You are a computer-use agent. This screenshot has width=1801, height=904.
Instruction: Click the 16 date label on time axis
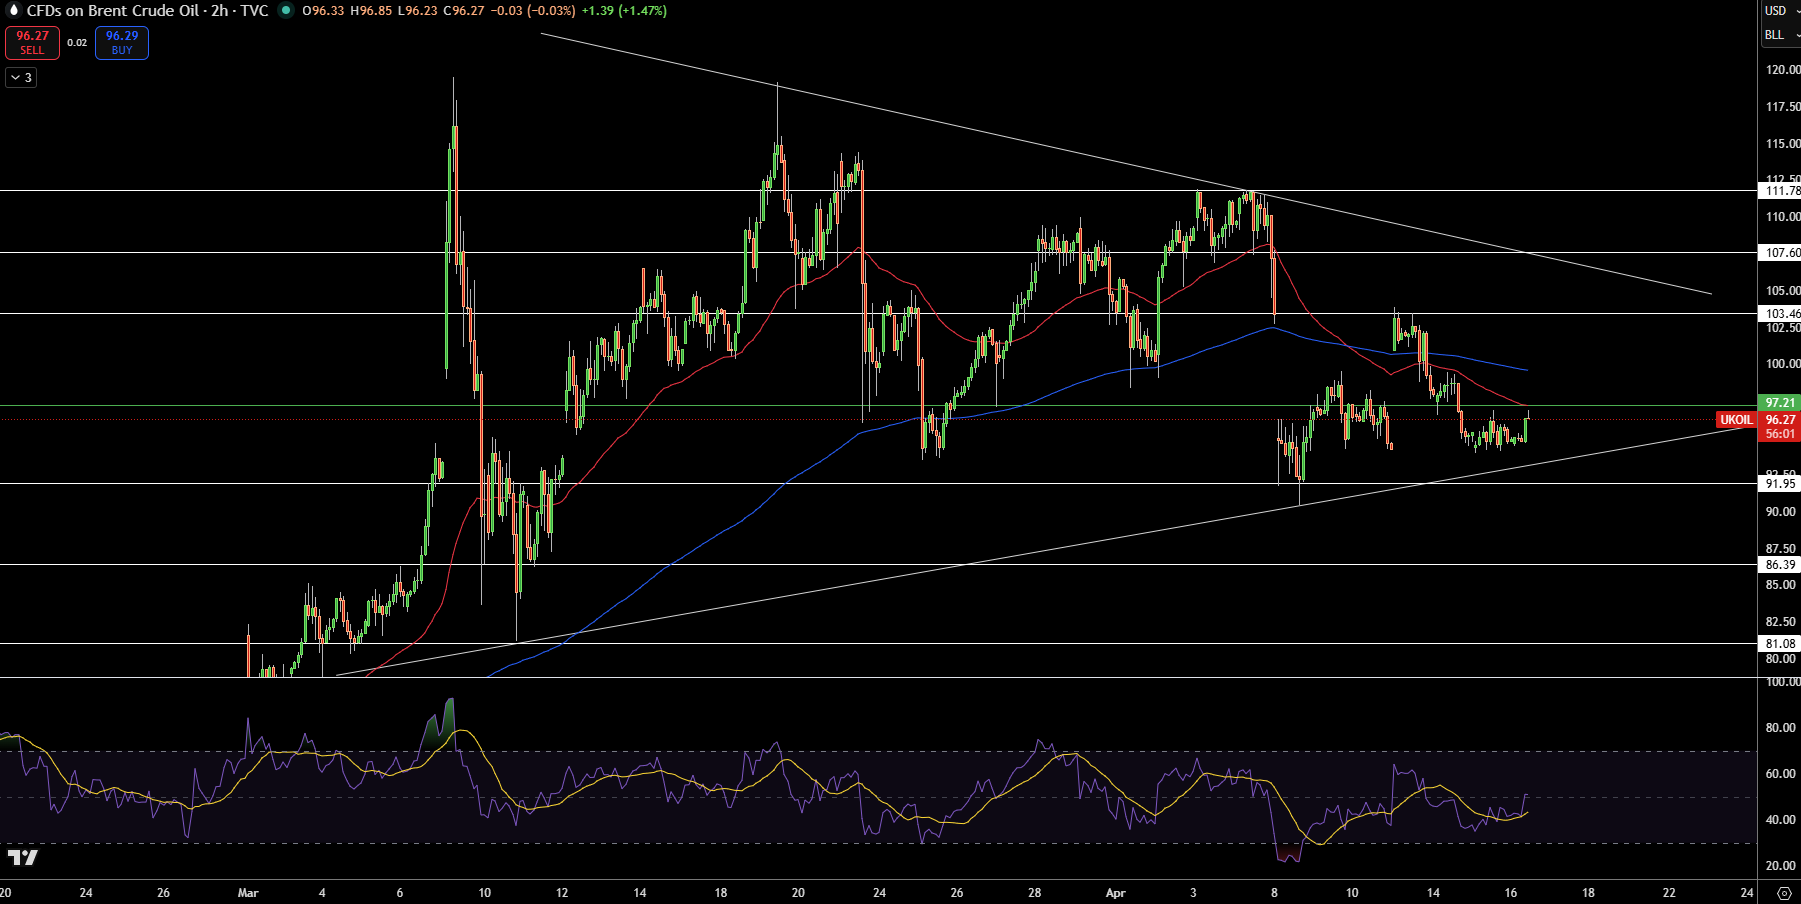[1511, 893]
